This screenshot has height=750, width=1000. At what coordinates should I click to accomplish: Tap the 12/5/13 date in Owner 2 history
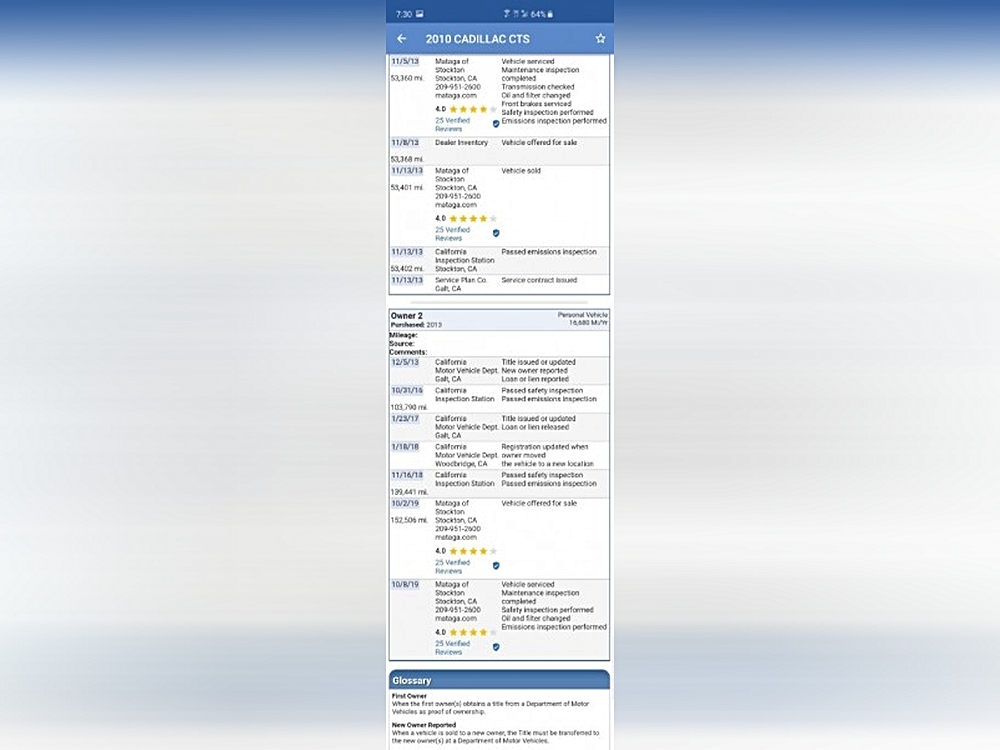pyautogui.click(x=405, y=362)
